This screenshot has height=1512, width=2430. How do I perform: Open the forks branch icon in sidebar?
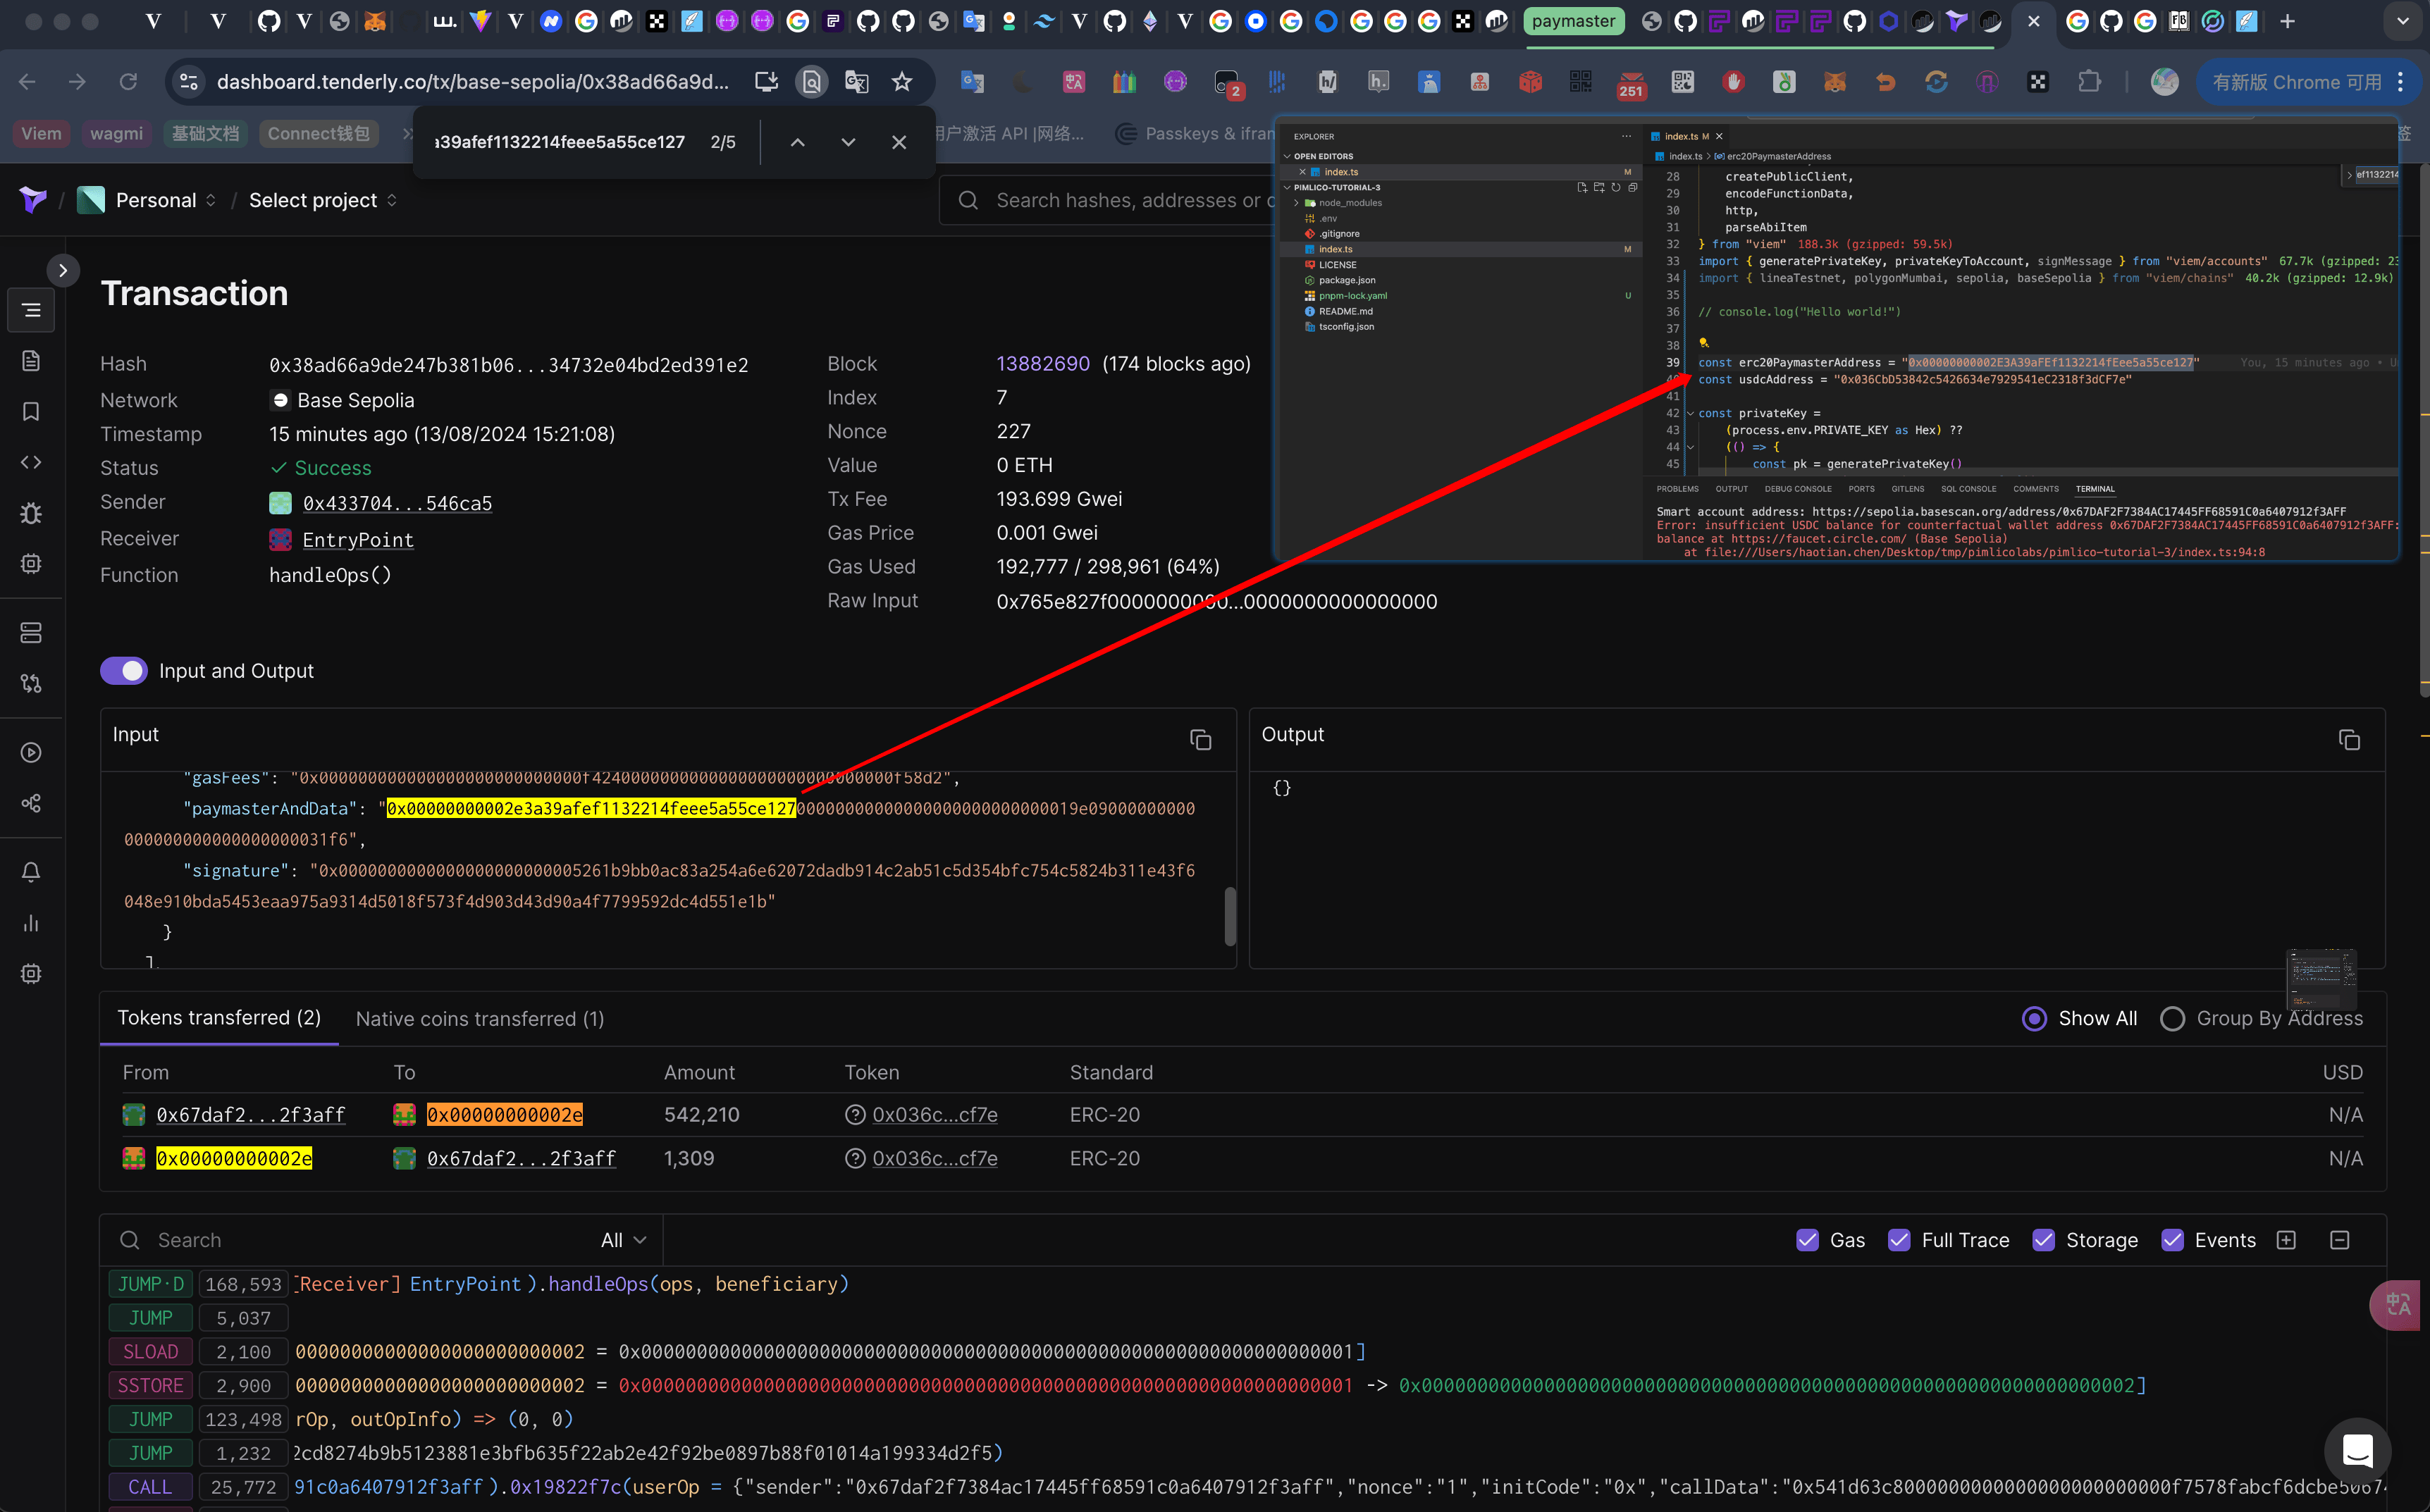[x=31, y=683]
